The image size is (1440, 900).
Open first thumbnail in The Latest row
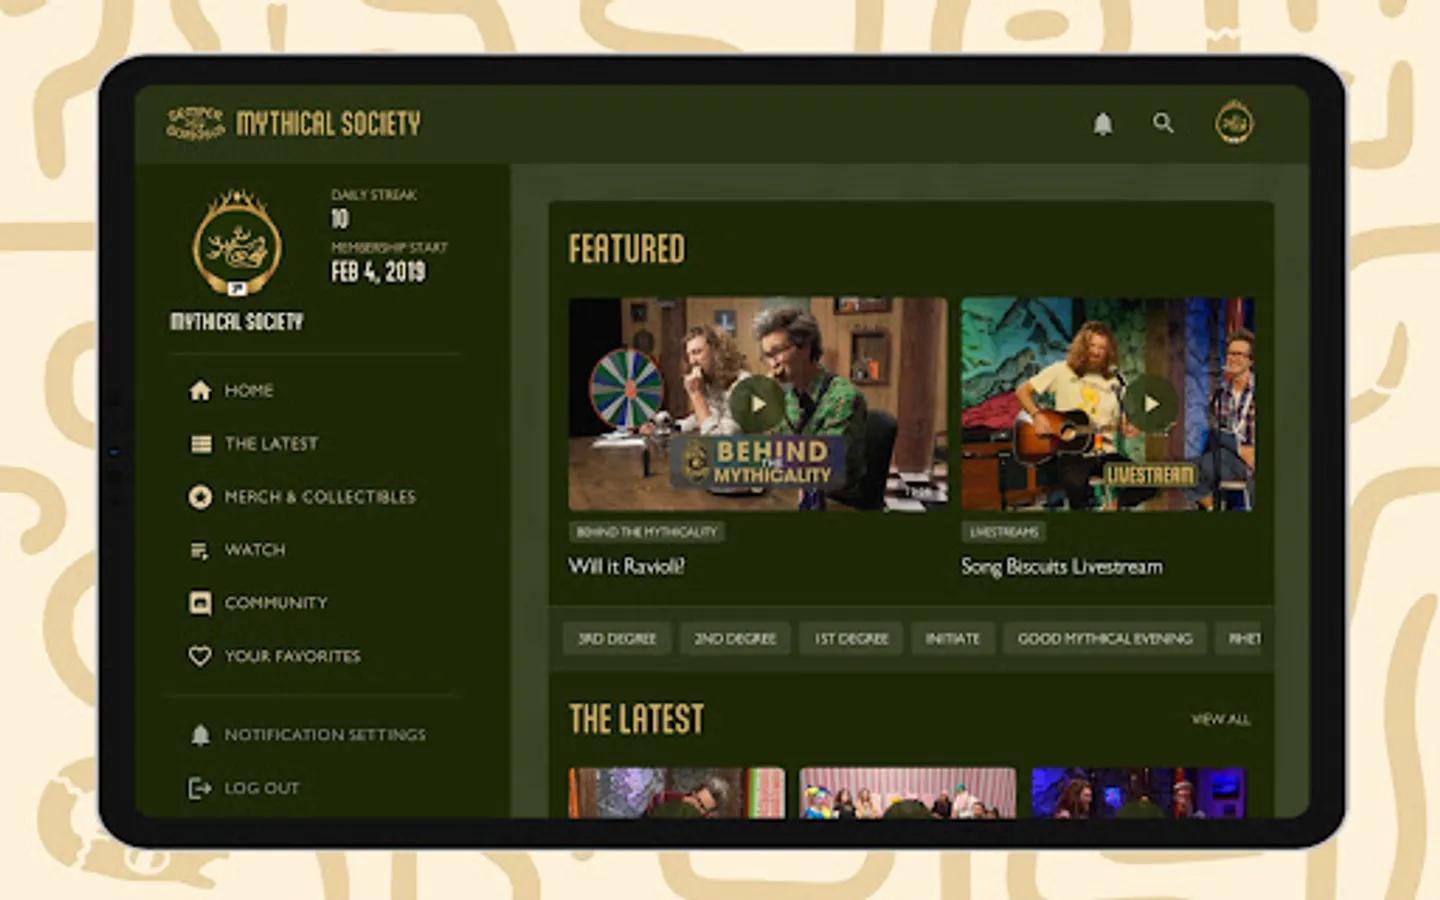pos(677,793)
